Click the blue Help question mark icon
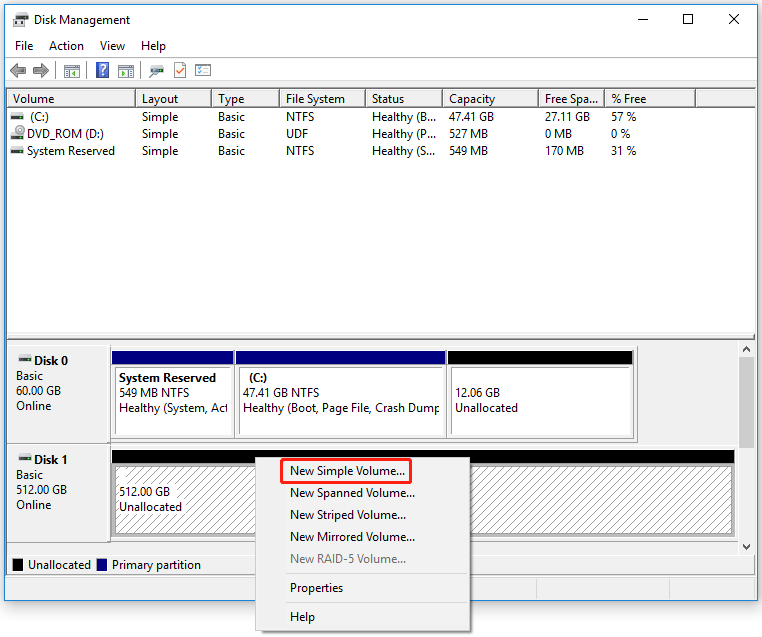The height and width of the screenshot is (637, 762). pos(102,71)
